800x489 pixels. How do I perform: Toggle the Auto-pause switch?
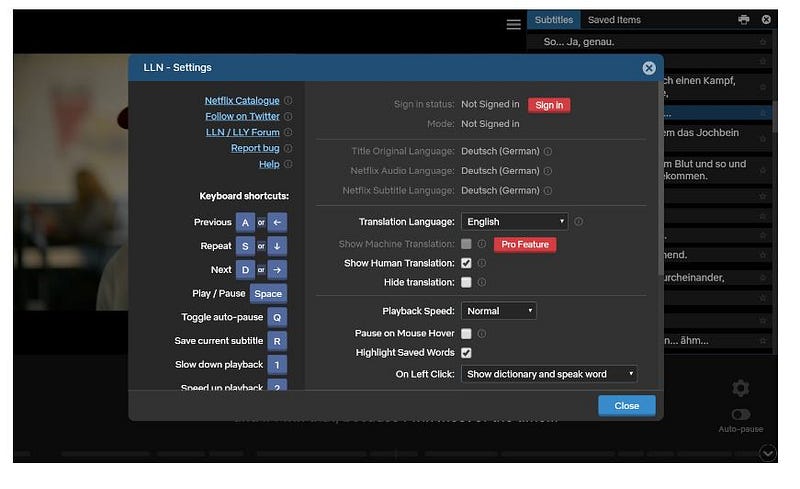pos(741,414)
